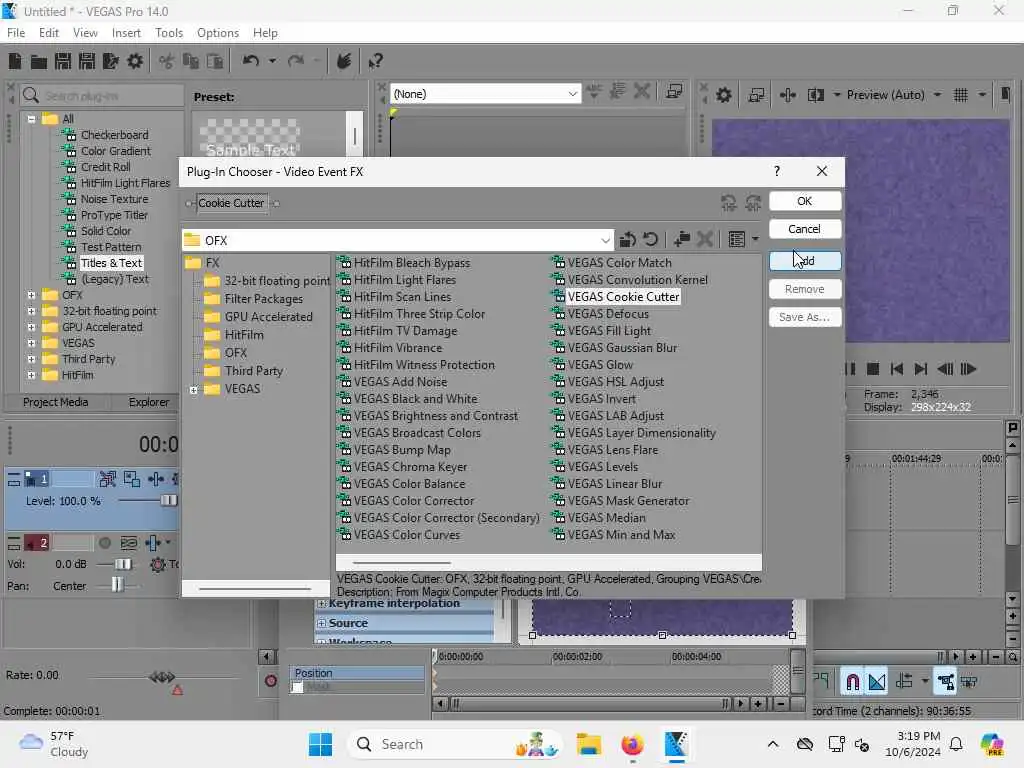Viewport: 1024px width, 768px height.
Task: Switch to the Explorer tab
Action: point(149,402)
